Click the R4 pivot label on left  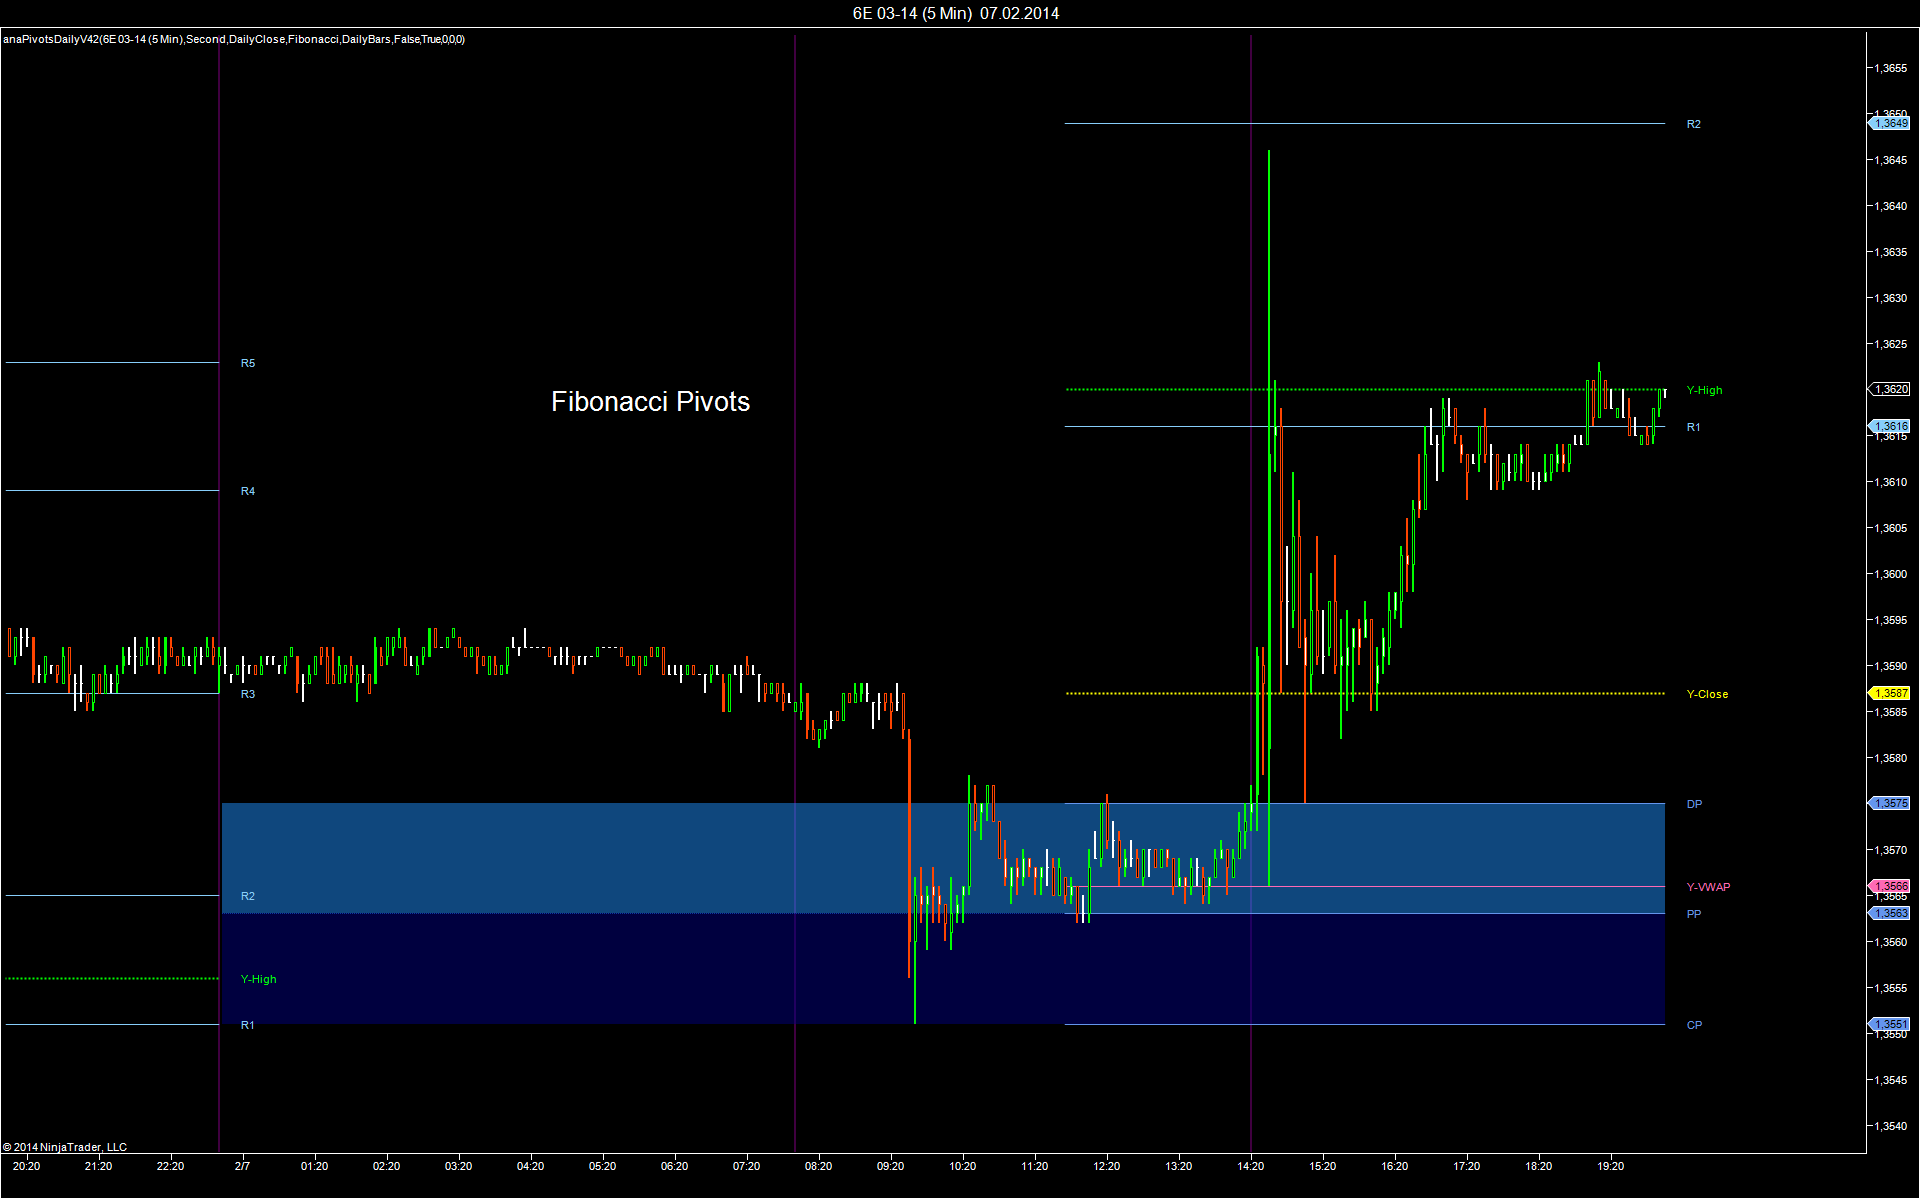tap(248, 491)
